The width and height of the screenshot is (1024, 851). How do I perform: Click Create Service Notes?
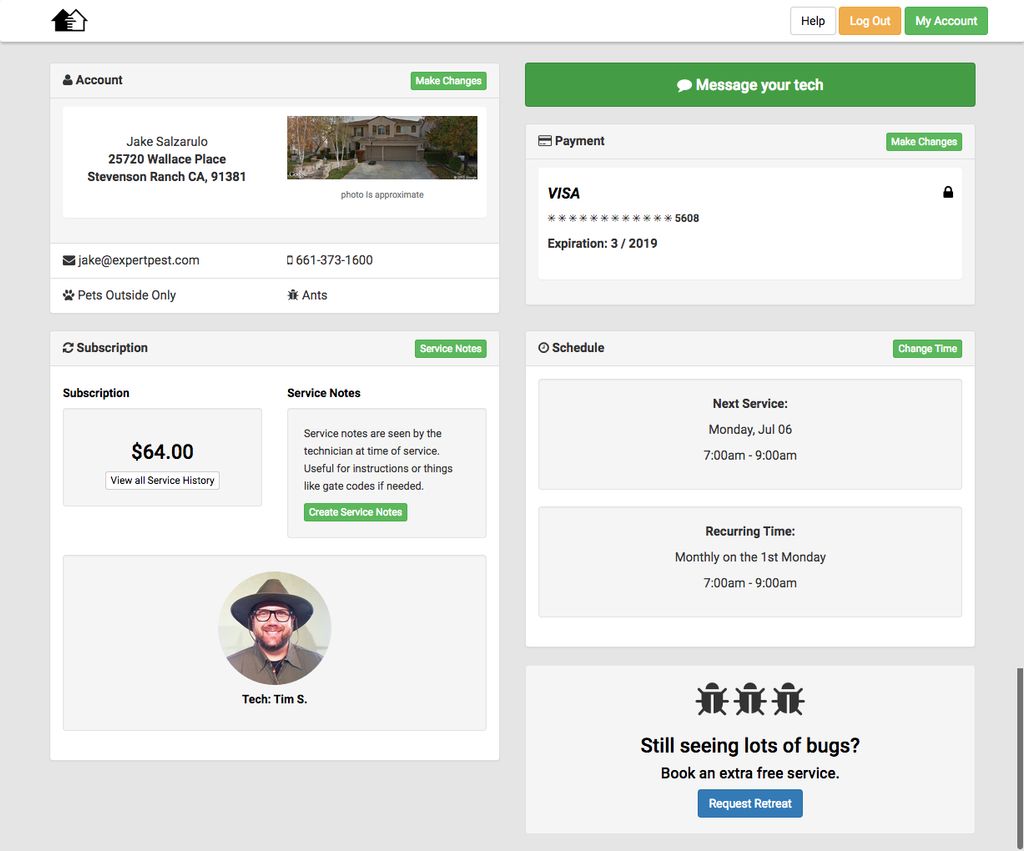[x=355, y=511]
